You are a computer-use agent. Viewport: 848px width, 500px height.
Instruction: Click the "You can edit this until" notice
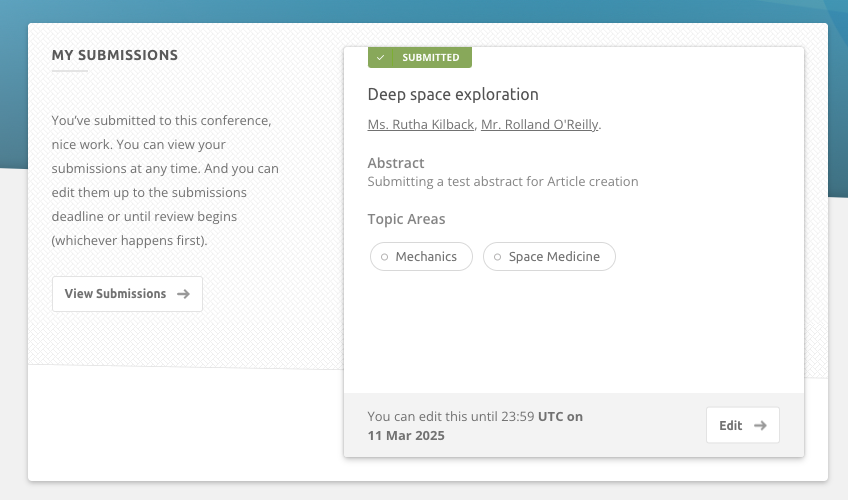click(x=452, y=416)
